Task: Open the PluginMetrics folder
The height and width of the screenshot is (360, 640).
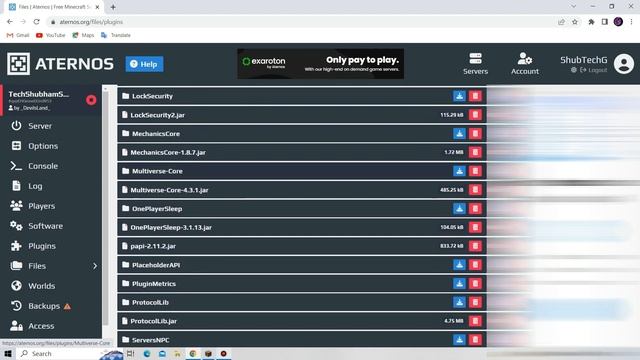Action: tap(154, 284)
